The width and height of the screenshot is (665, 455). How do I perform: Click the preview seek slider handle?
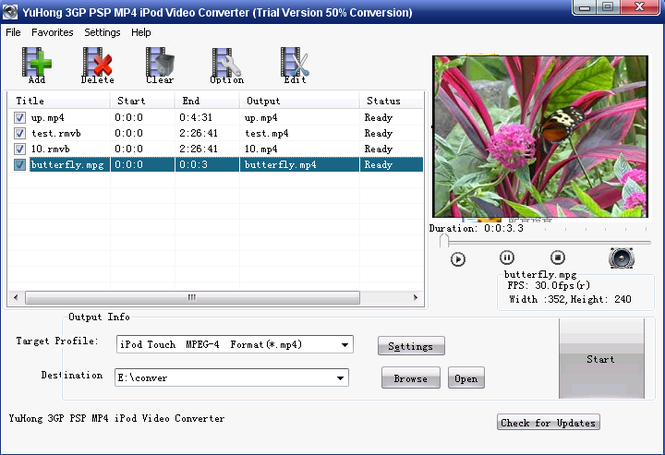coord(444,241)
